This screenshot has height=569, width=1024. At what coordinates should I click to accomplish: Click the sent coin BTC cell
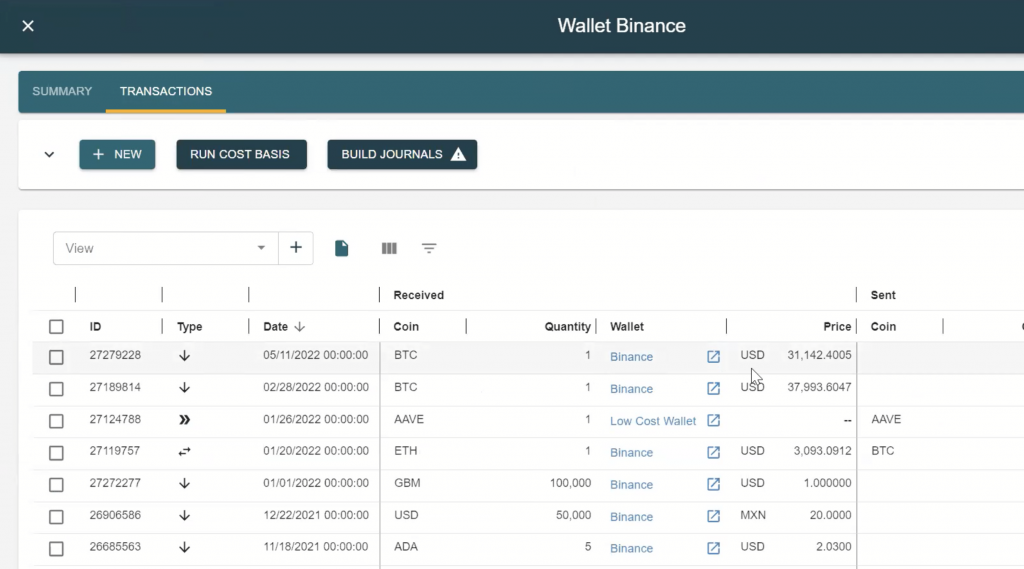[883, 451]
